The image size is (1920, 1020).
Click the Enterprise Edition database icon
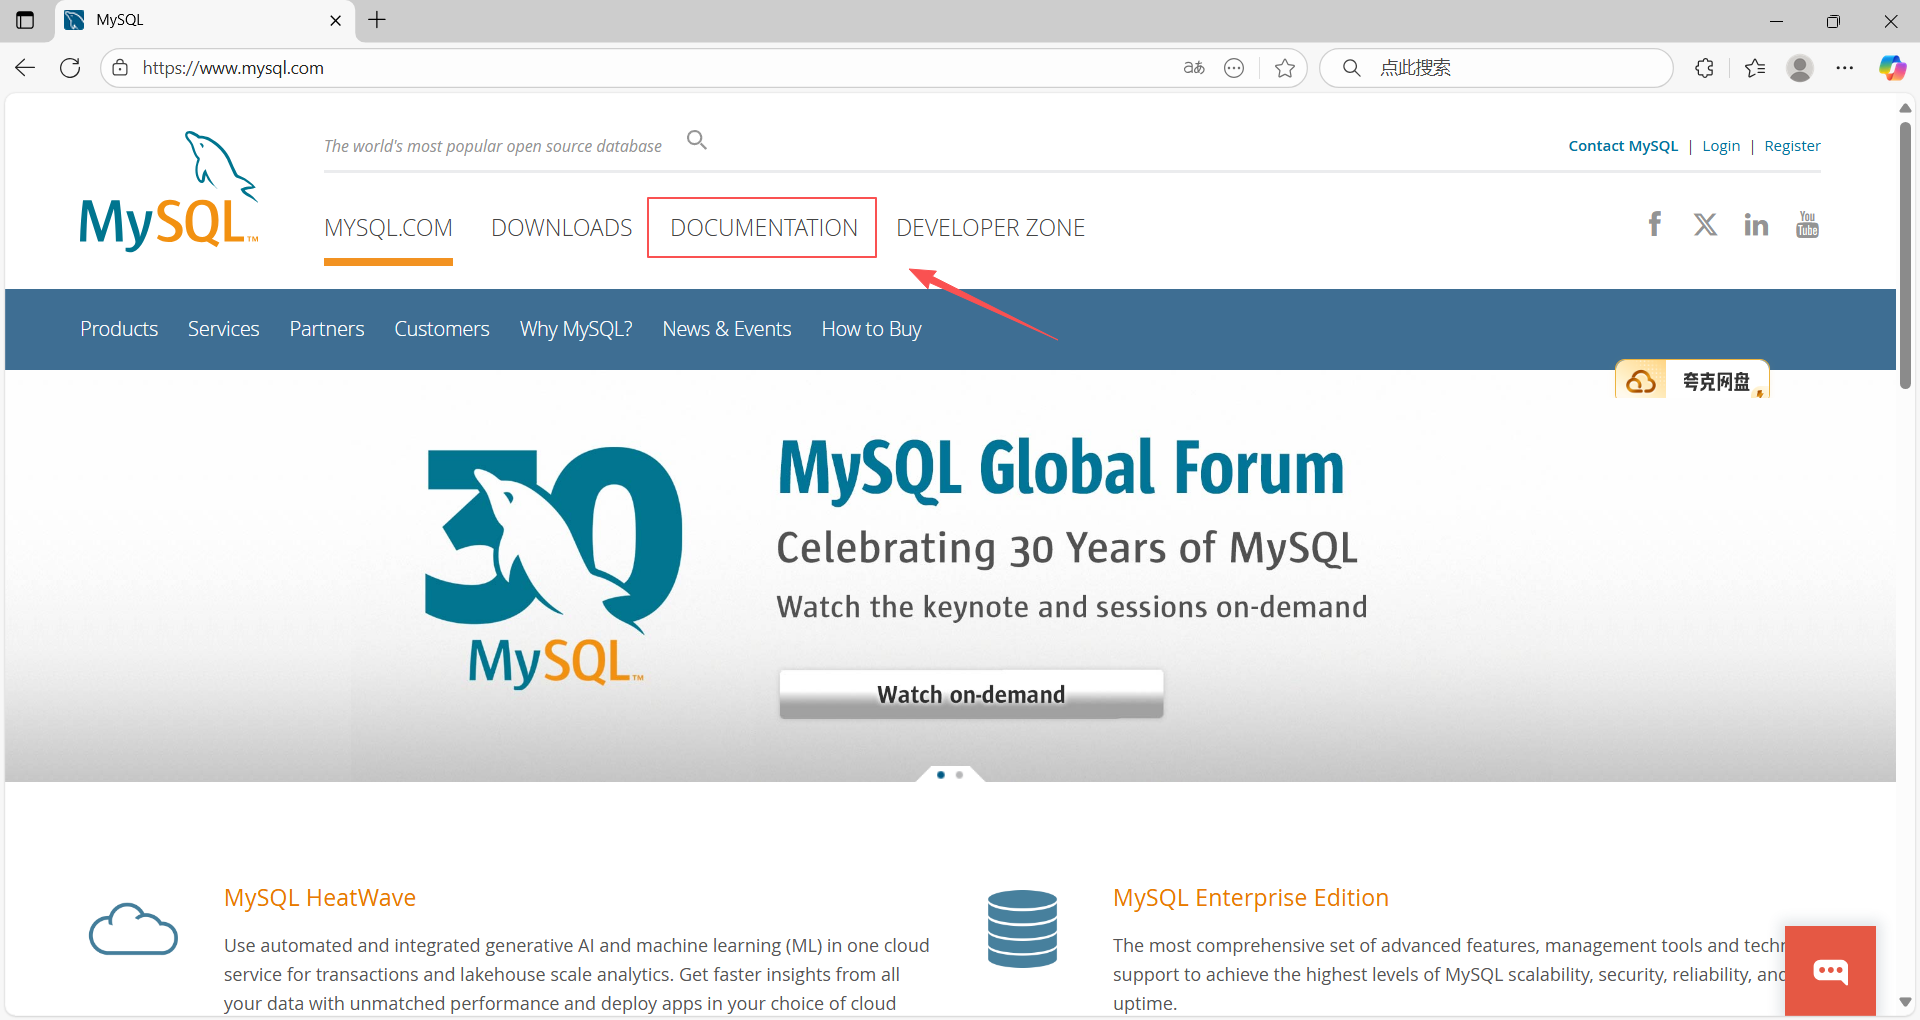(x=1022, y=928)
